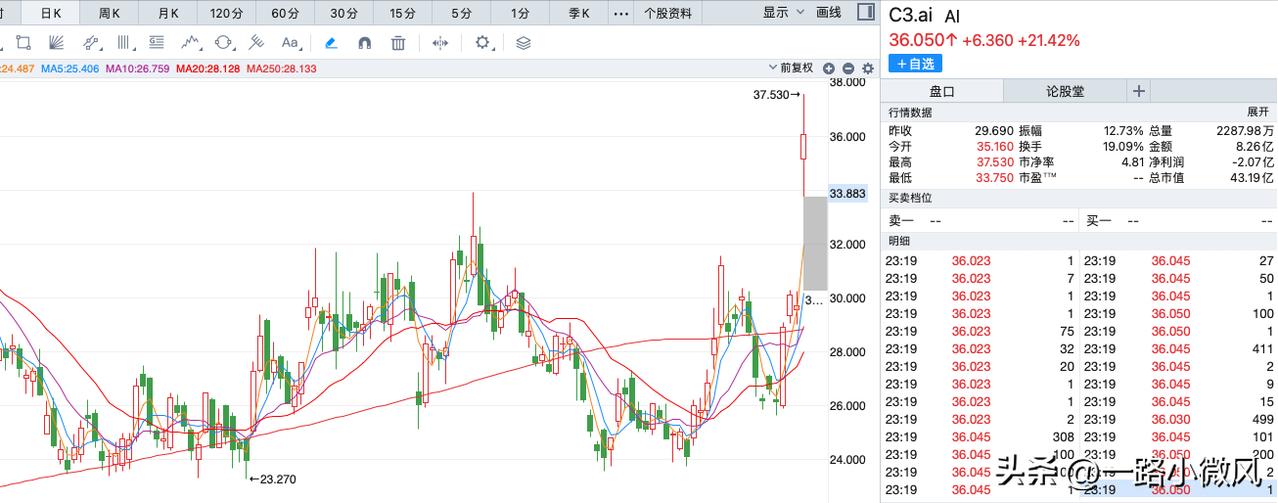The height and width of the screenshot is (503, 1278).
Task: Click the 总市值 43.19亿 value
Action: [x=1254, y=177]
